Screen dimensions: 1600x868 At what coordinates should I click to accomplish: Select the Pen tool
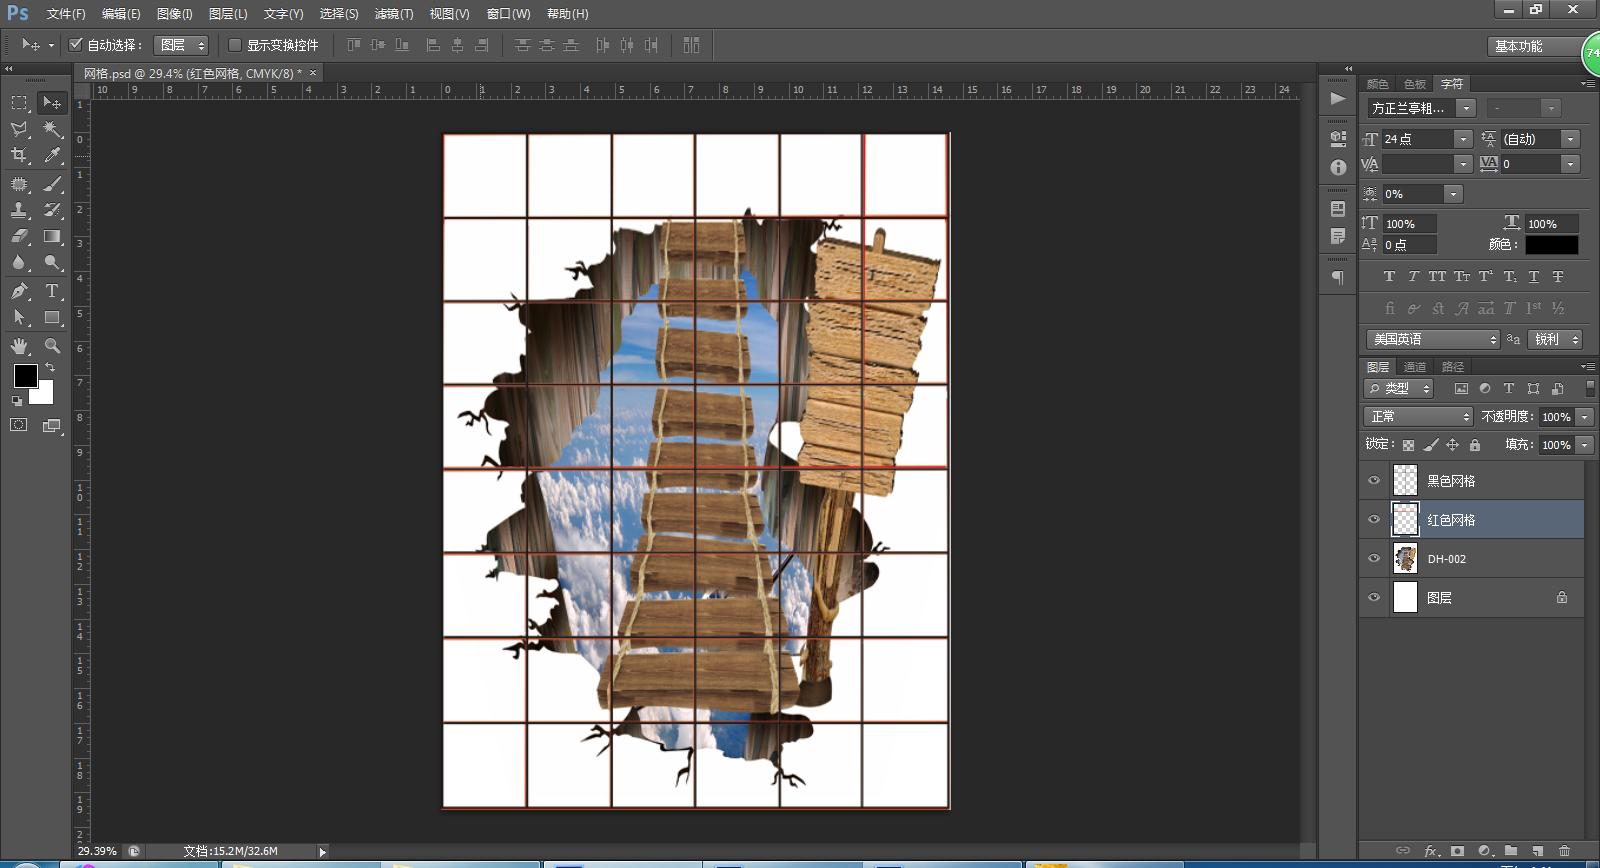point(19,291)
